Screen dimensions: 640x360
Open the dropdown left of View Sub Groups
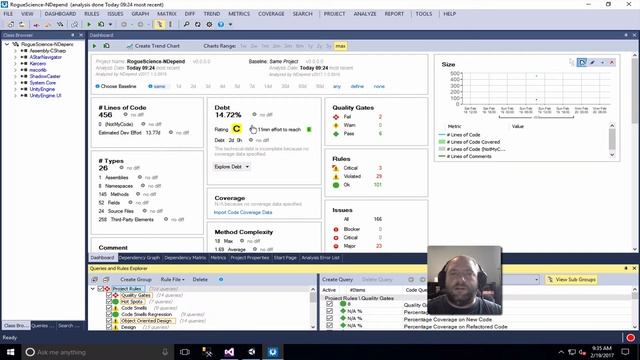536,280
